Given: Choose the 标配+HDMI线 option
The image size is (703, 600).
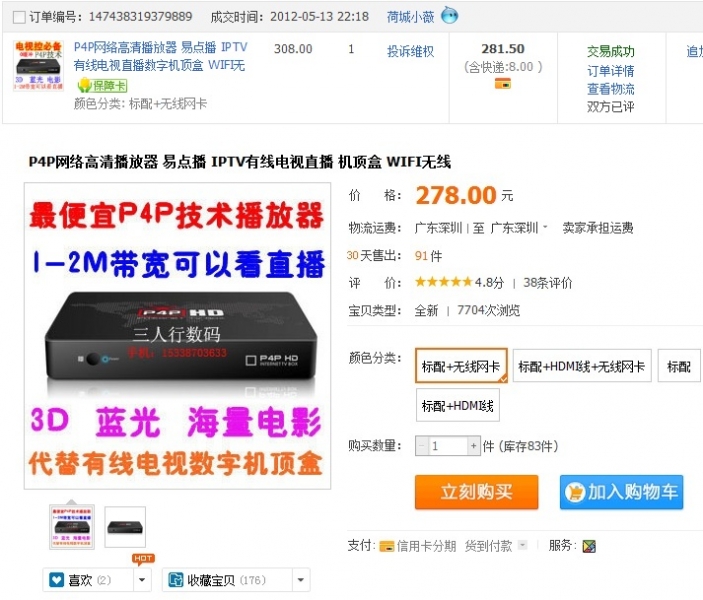Looking at the screenshot, I should 458,405.
